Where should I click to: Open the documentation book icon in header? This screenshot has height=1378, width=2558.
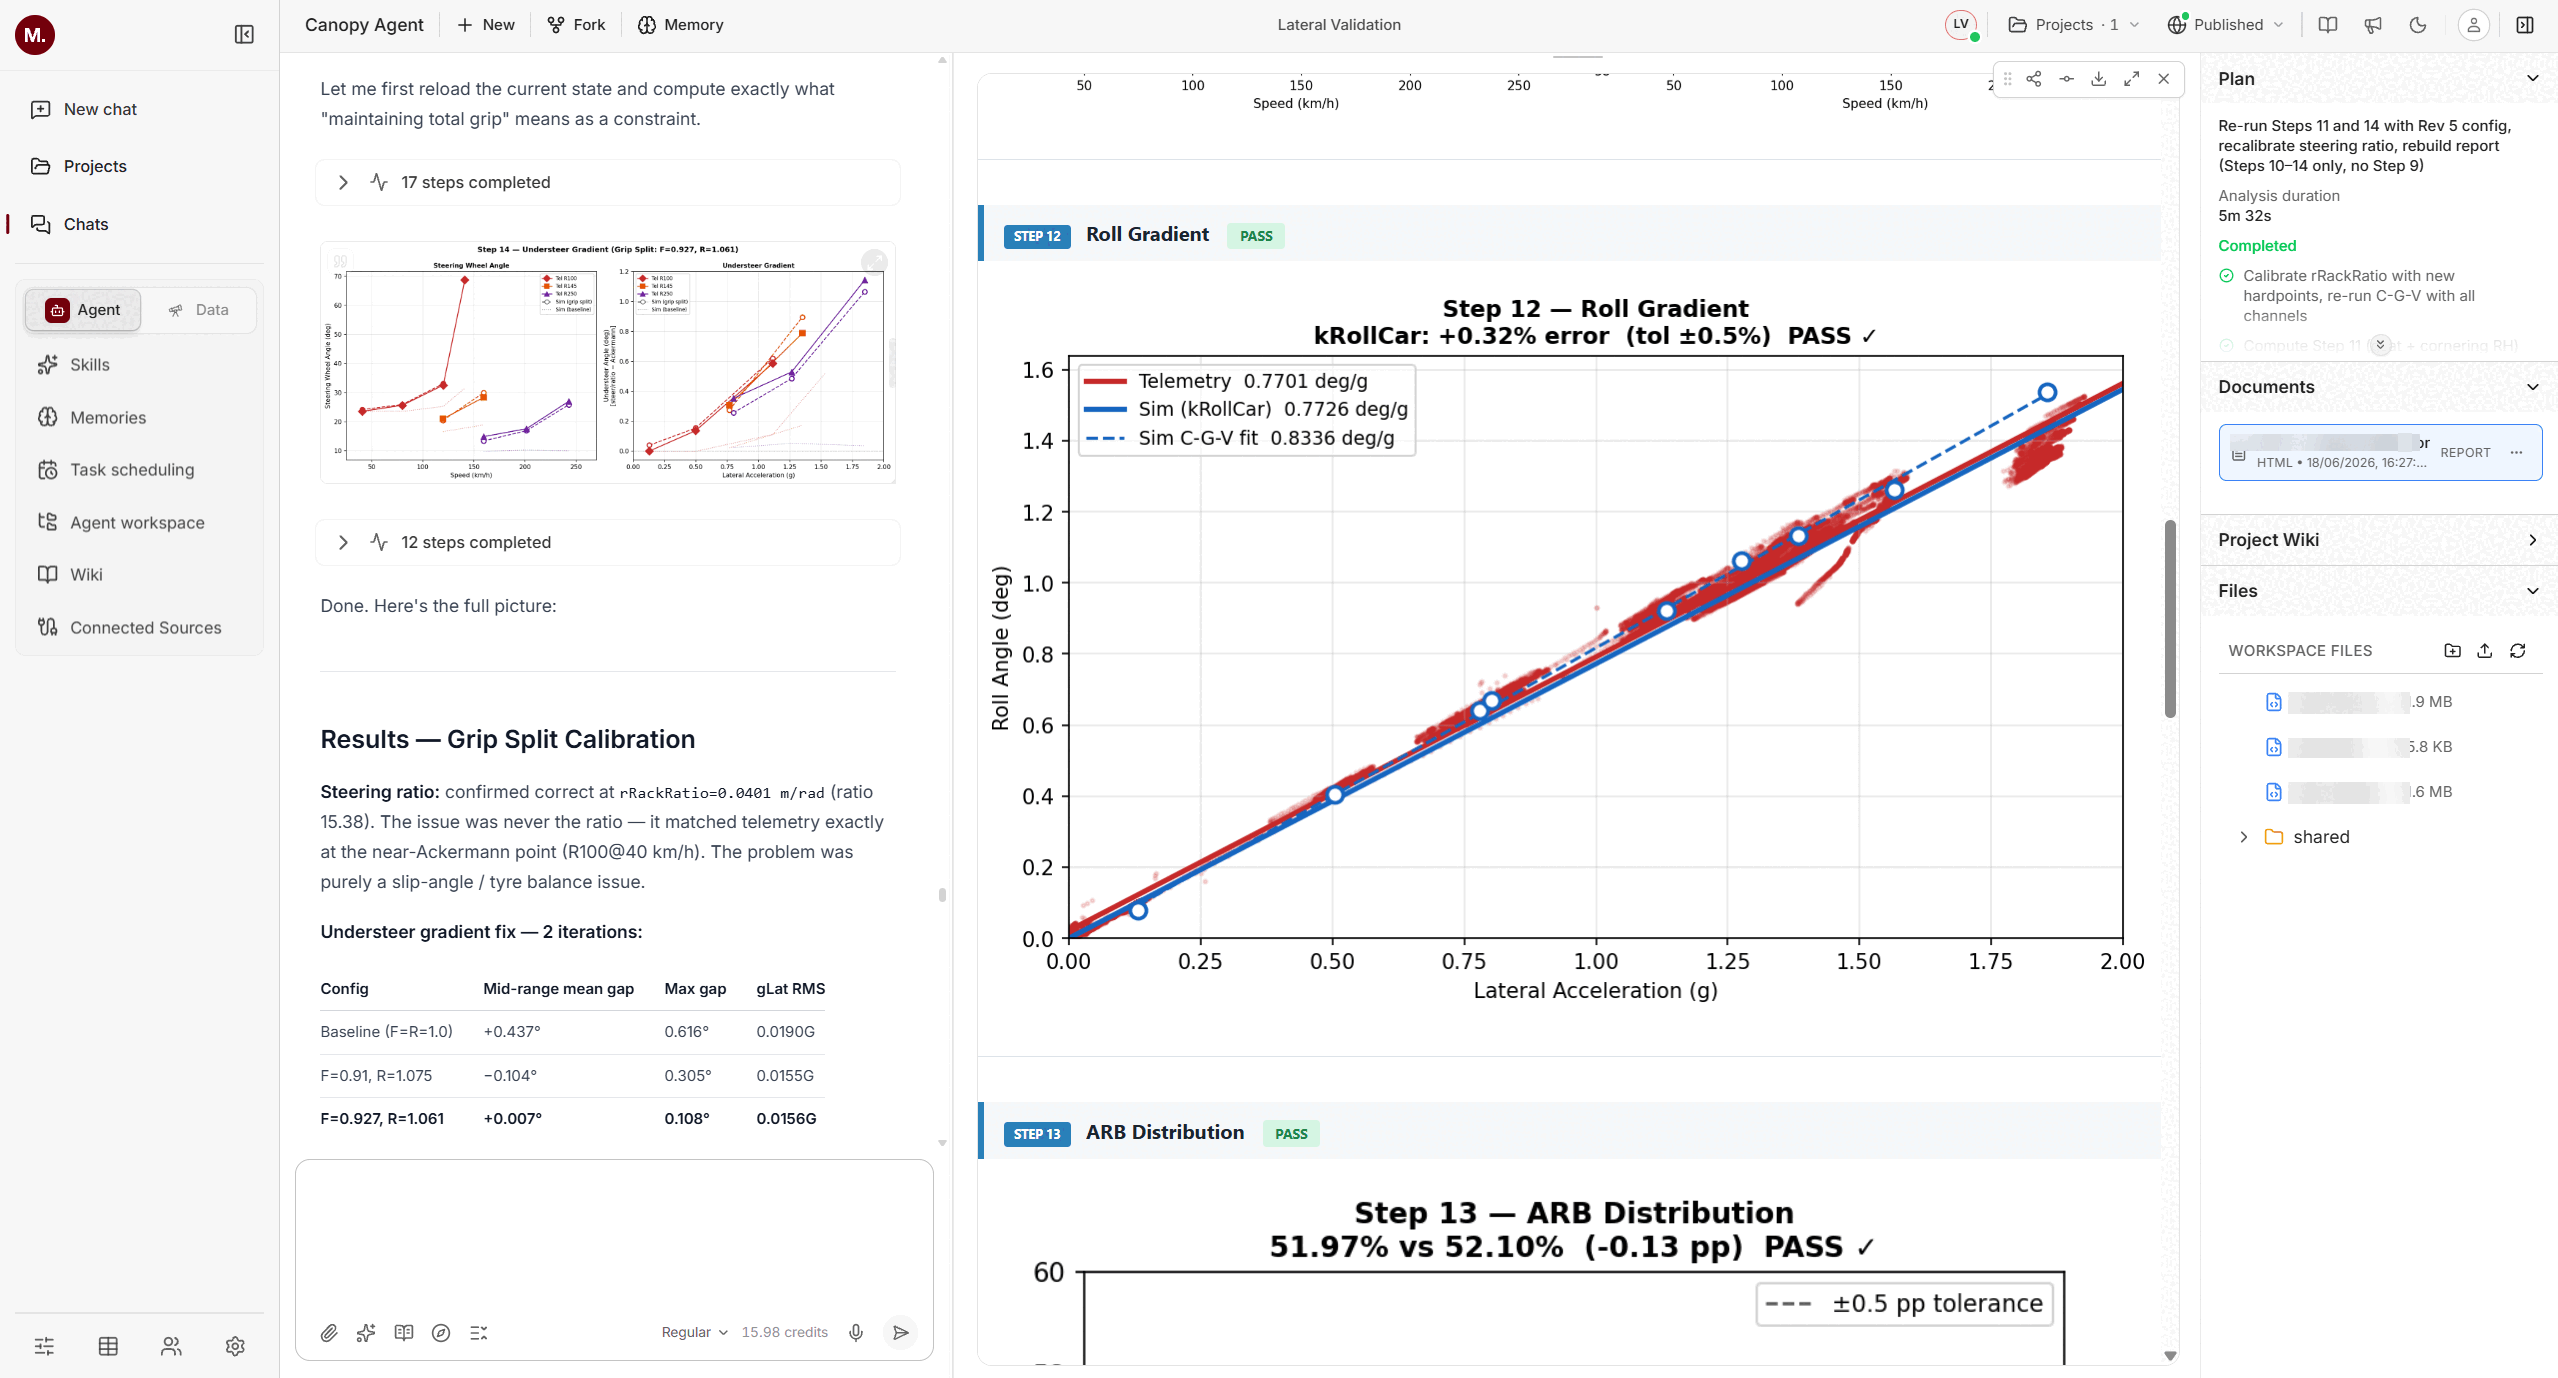click(2328, 25)
